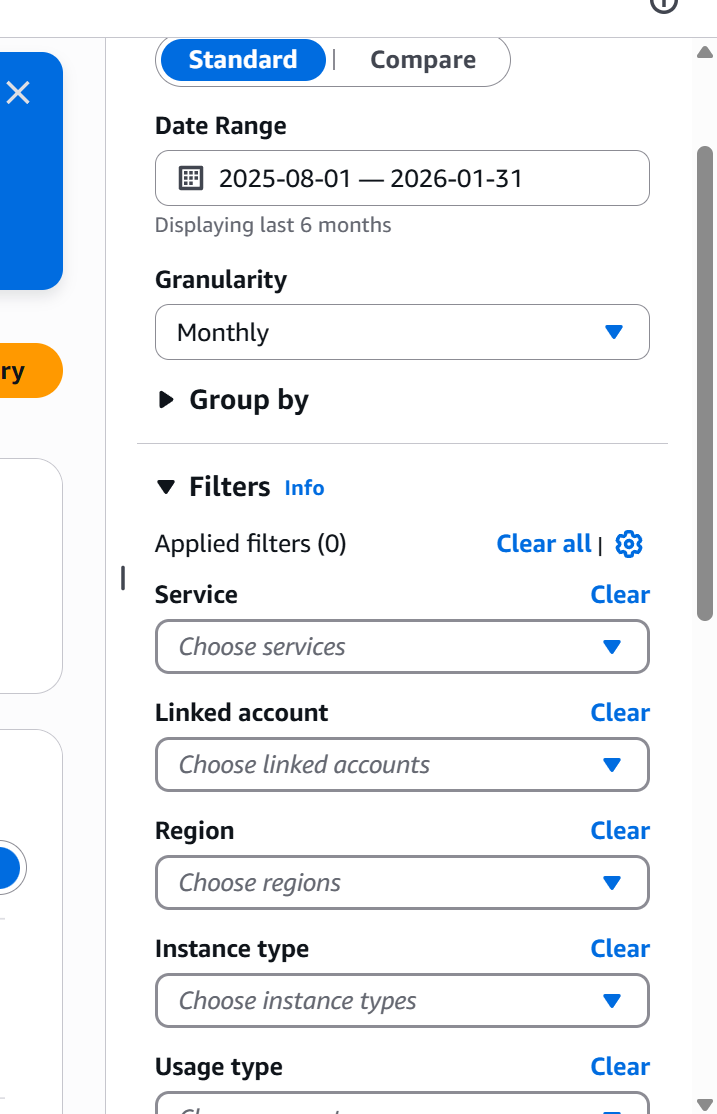Click the settings gear next to Clear all
This screenshot has width=717, height=1114.
(629, 543)
